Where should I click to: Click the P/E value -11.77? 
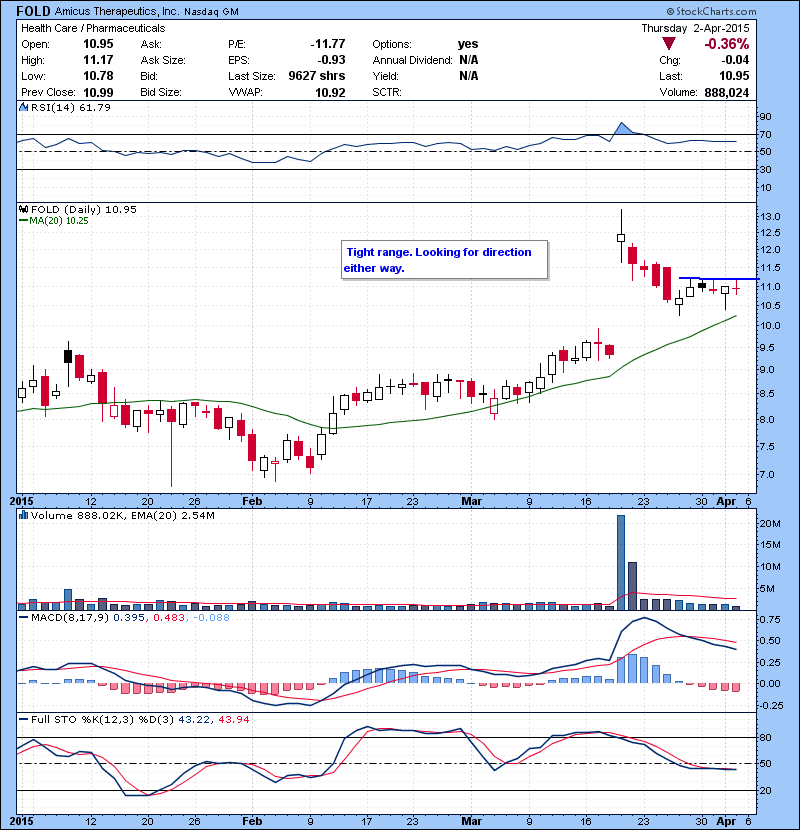pos(328,44)
